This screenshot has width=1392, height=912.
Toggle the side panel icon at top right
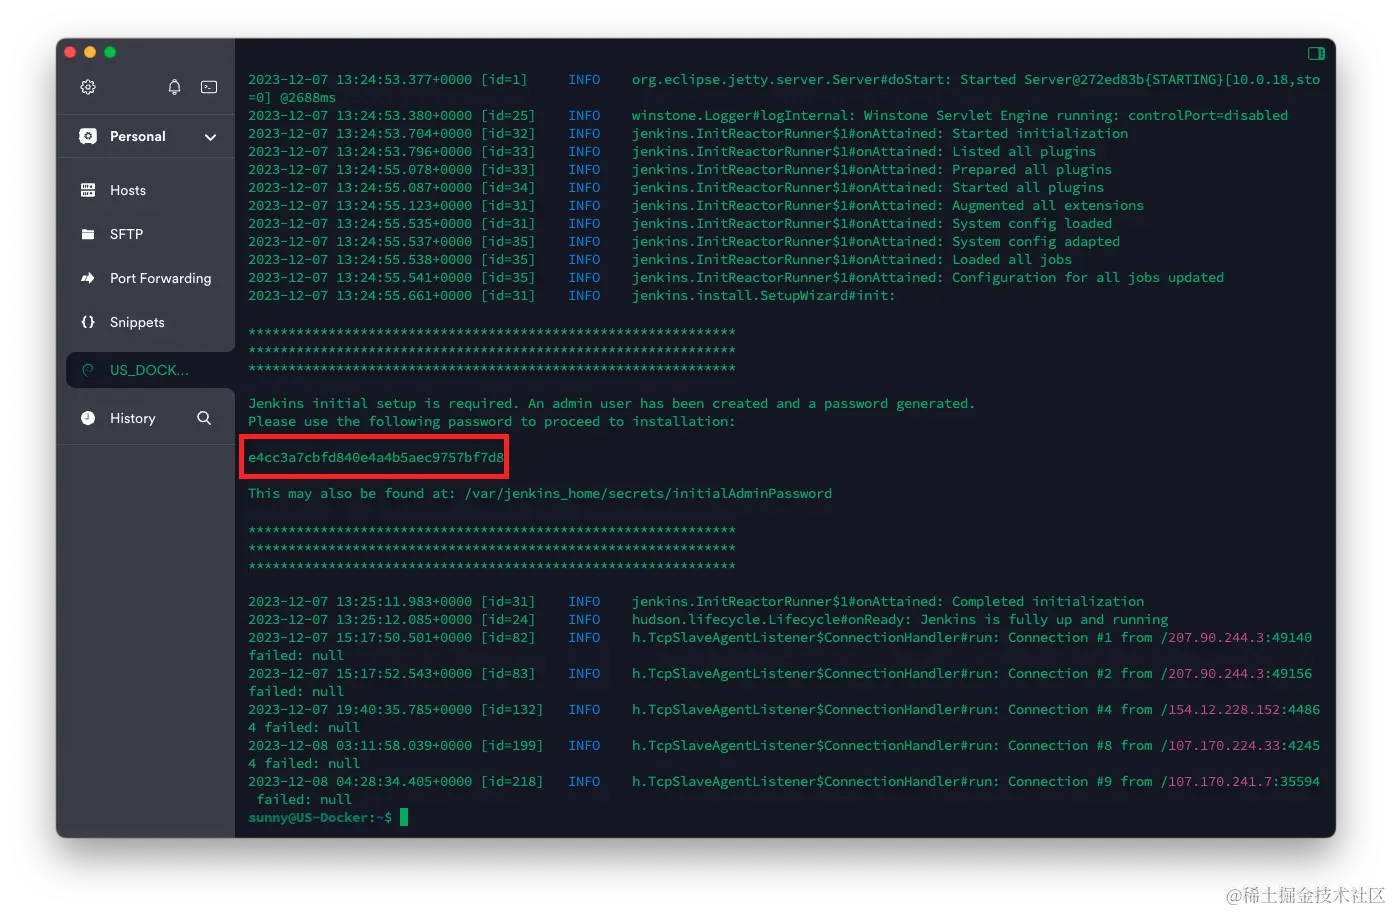1316,53
